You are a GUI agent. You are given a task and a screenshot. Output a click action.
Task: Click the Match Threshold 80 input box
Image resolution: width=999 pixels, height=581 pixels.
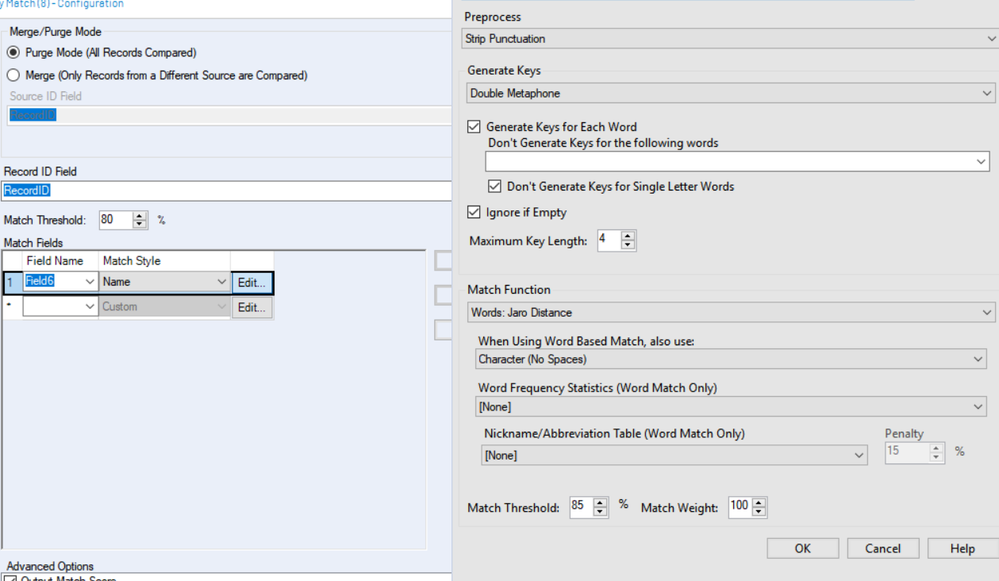tap(116, 220)
